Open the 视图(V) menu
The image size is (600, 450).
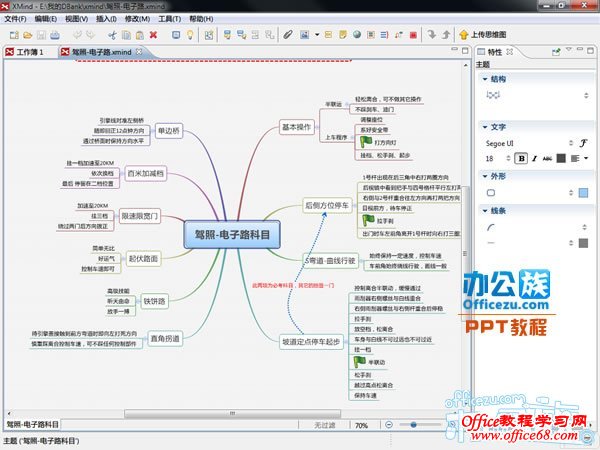pyautogui.click(x=76, y=19)
